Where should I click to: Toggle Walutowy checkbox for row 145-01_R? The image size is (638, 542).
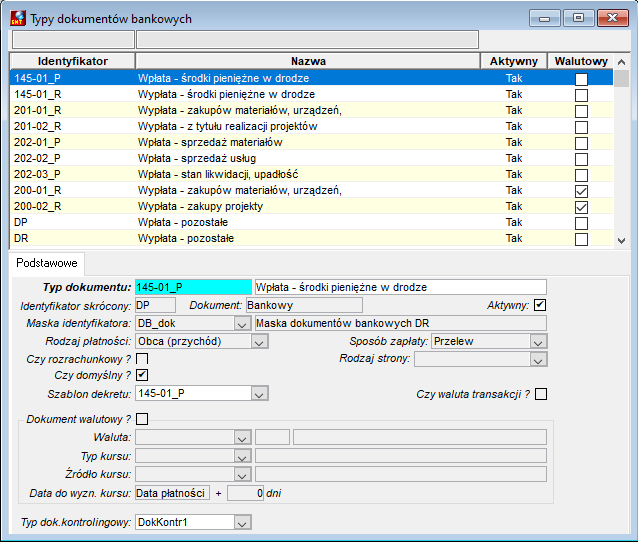[x=581, y=95]
